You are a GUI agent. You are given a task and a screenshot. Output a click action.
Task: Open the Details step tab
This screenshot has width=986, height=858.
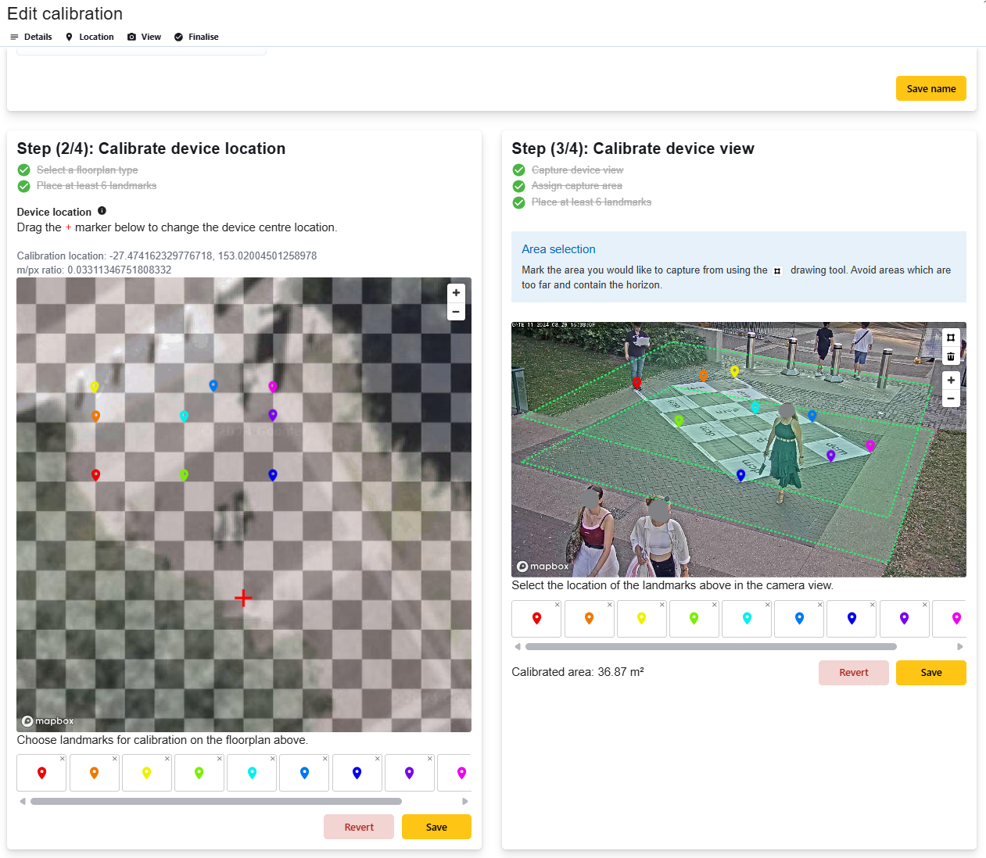coord(31,37)
